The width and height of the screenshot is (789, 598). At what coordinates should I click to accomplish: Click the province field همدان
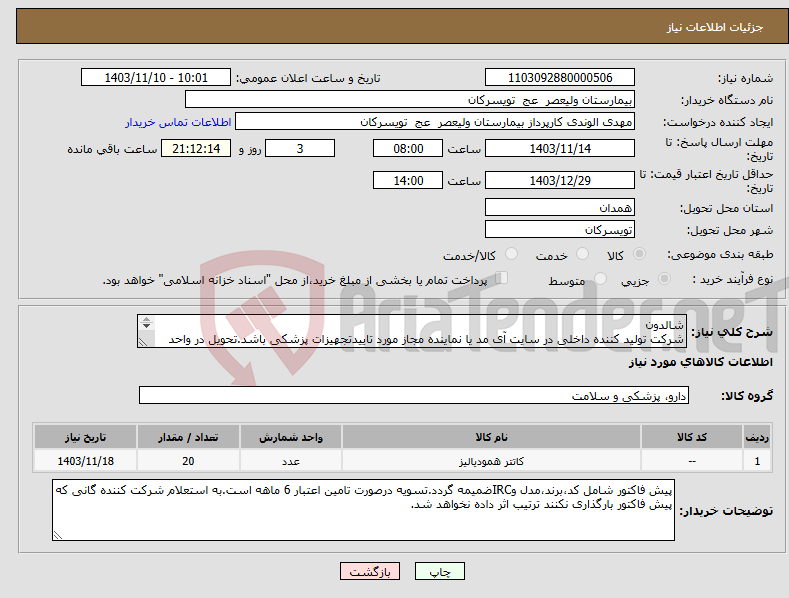(560, 207)
